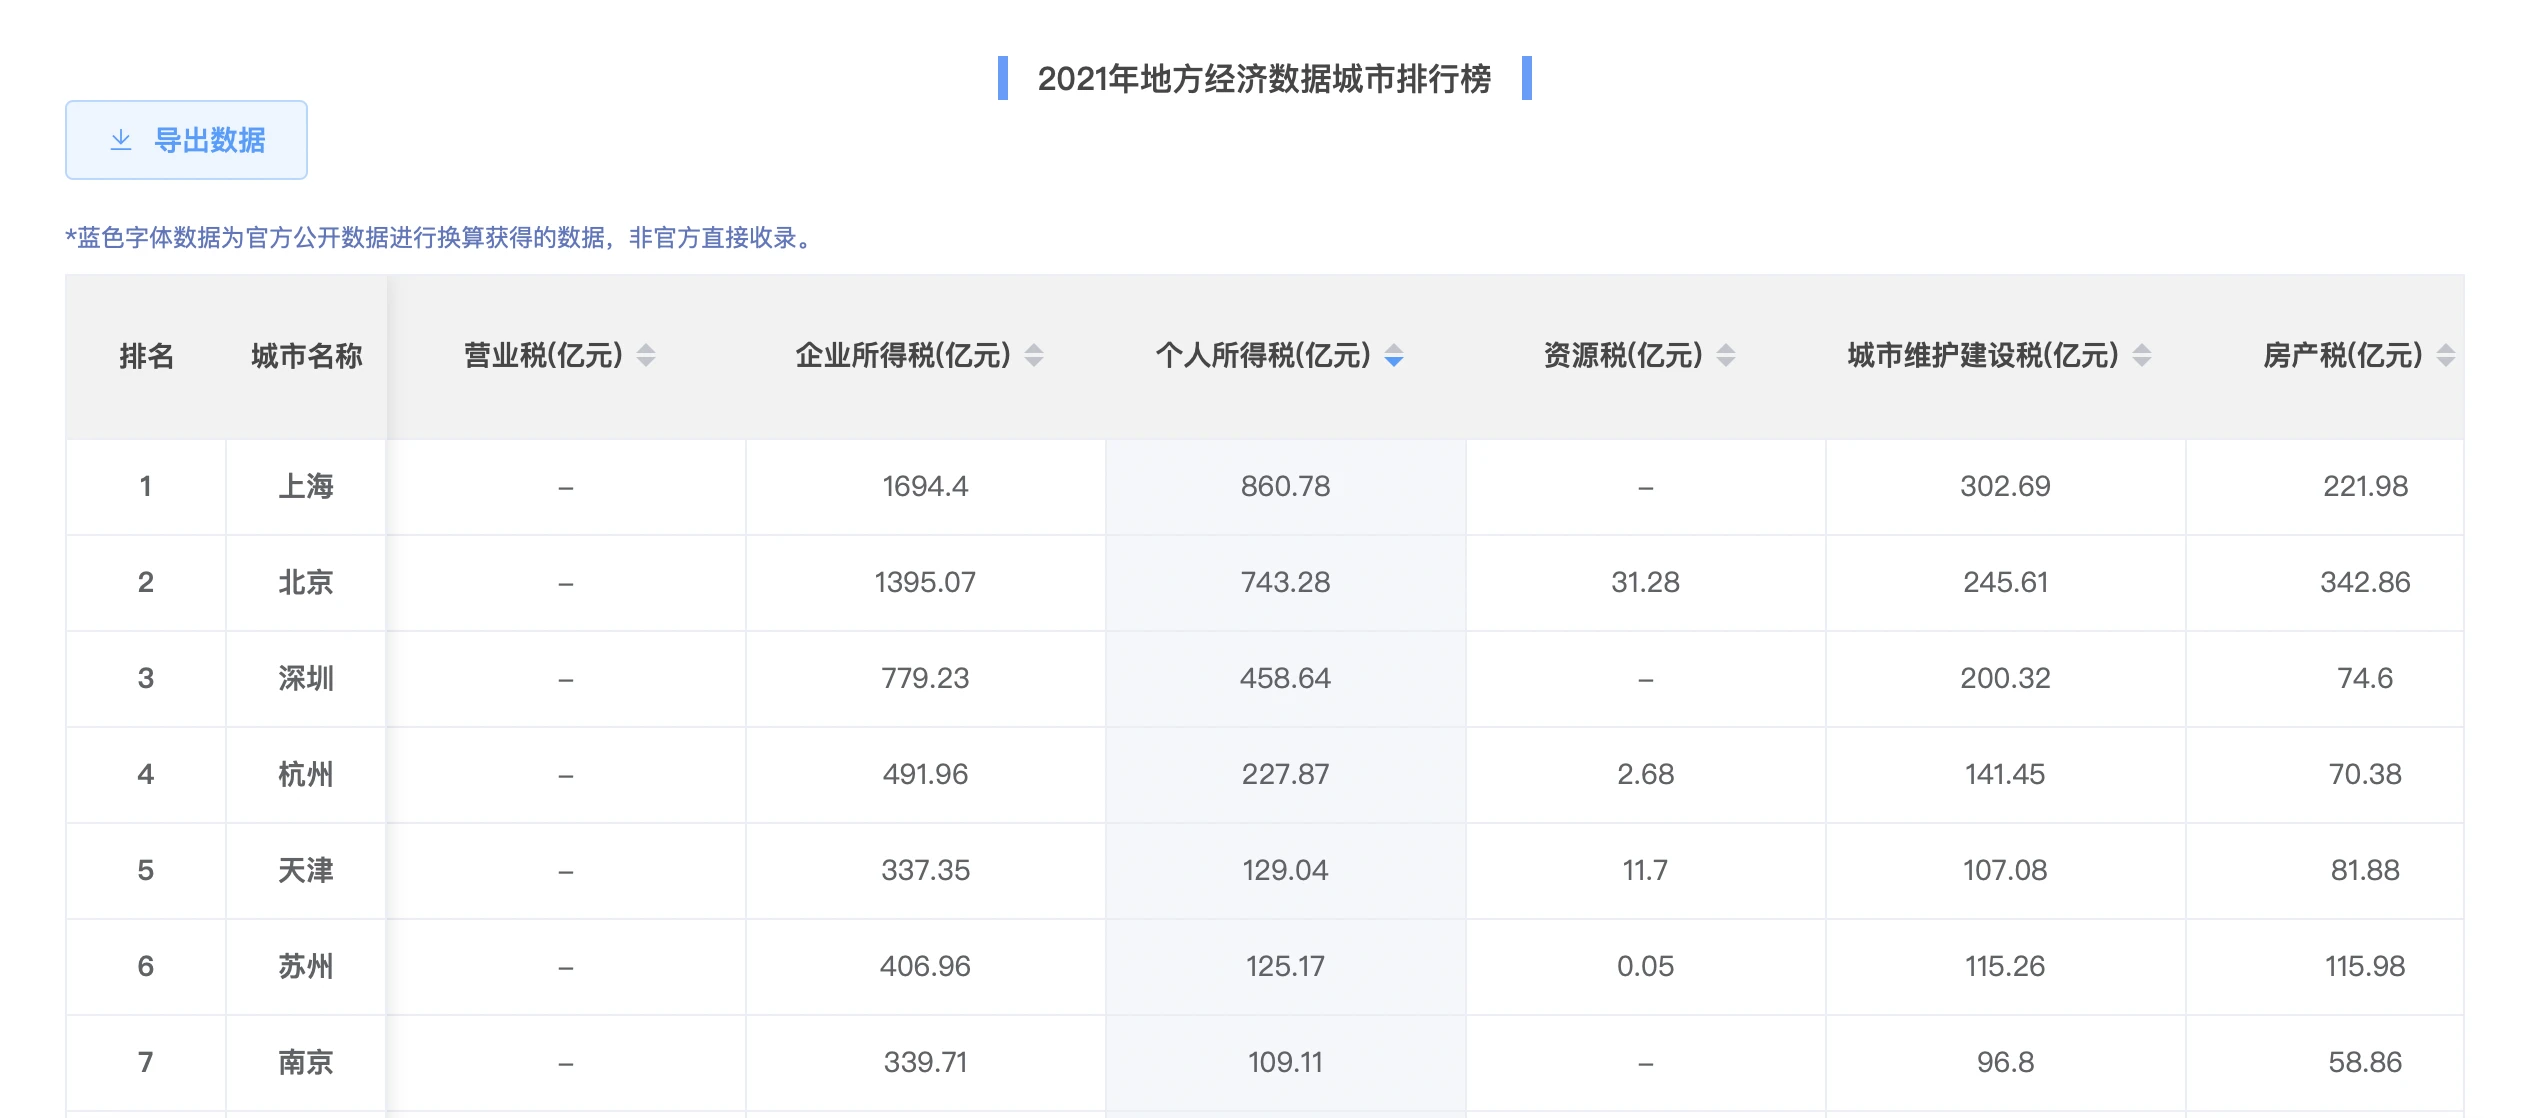Viewport: 2530px width, 1118px height.
Task: Click Shanghai's 860.78 personal income tax value
Action: pos(1285,487)
